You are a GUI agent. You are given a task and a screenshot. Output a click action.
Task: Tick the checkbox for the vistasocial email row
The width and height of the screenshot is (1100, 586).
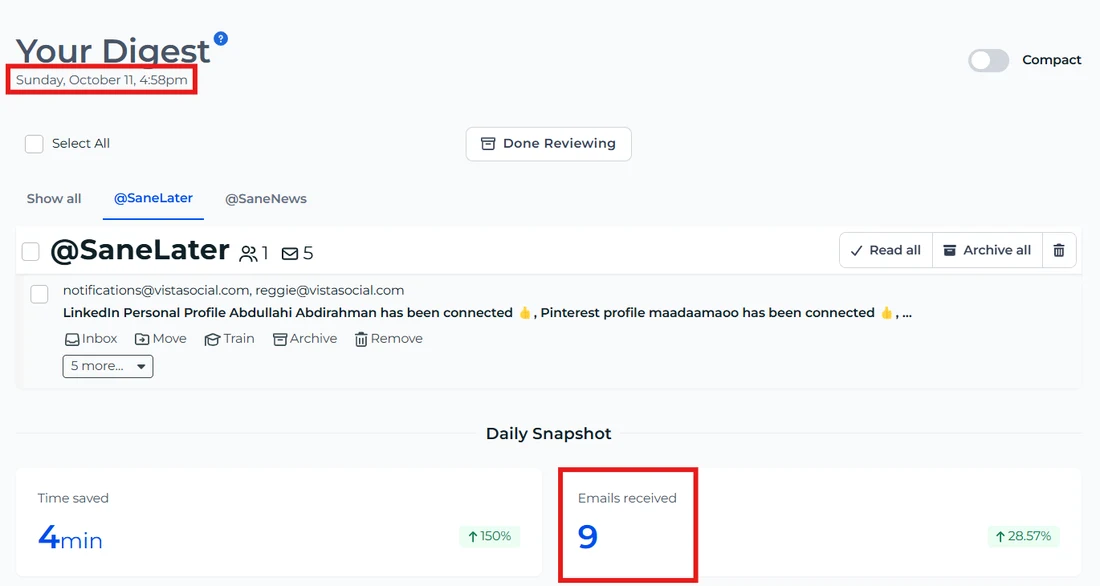pyautogui.click(x=39, y=294)
